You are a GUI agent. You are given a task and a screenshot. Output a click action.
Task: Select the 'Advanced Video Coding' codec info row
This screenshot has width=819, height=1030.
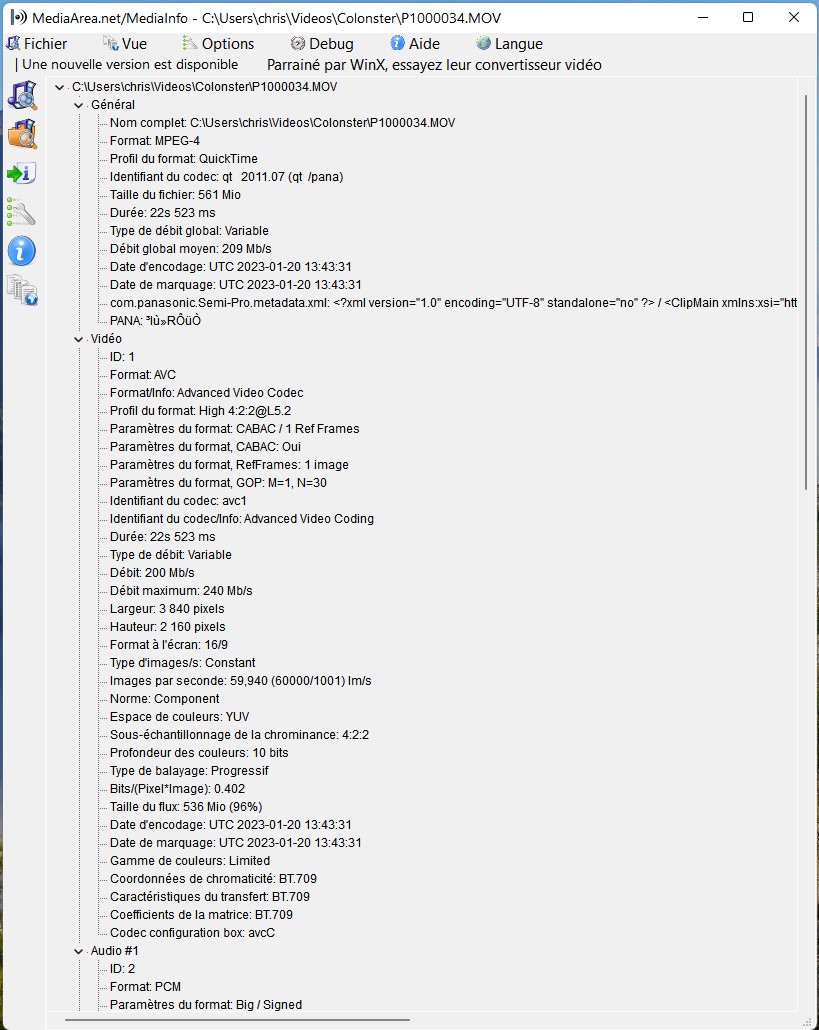242,519
